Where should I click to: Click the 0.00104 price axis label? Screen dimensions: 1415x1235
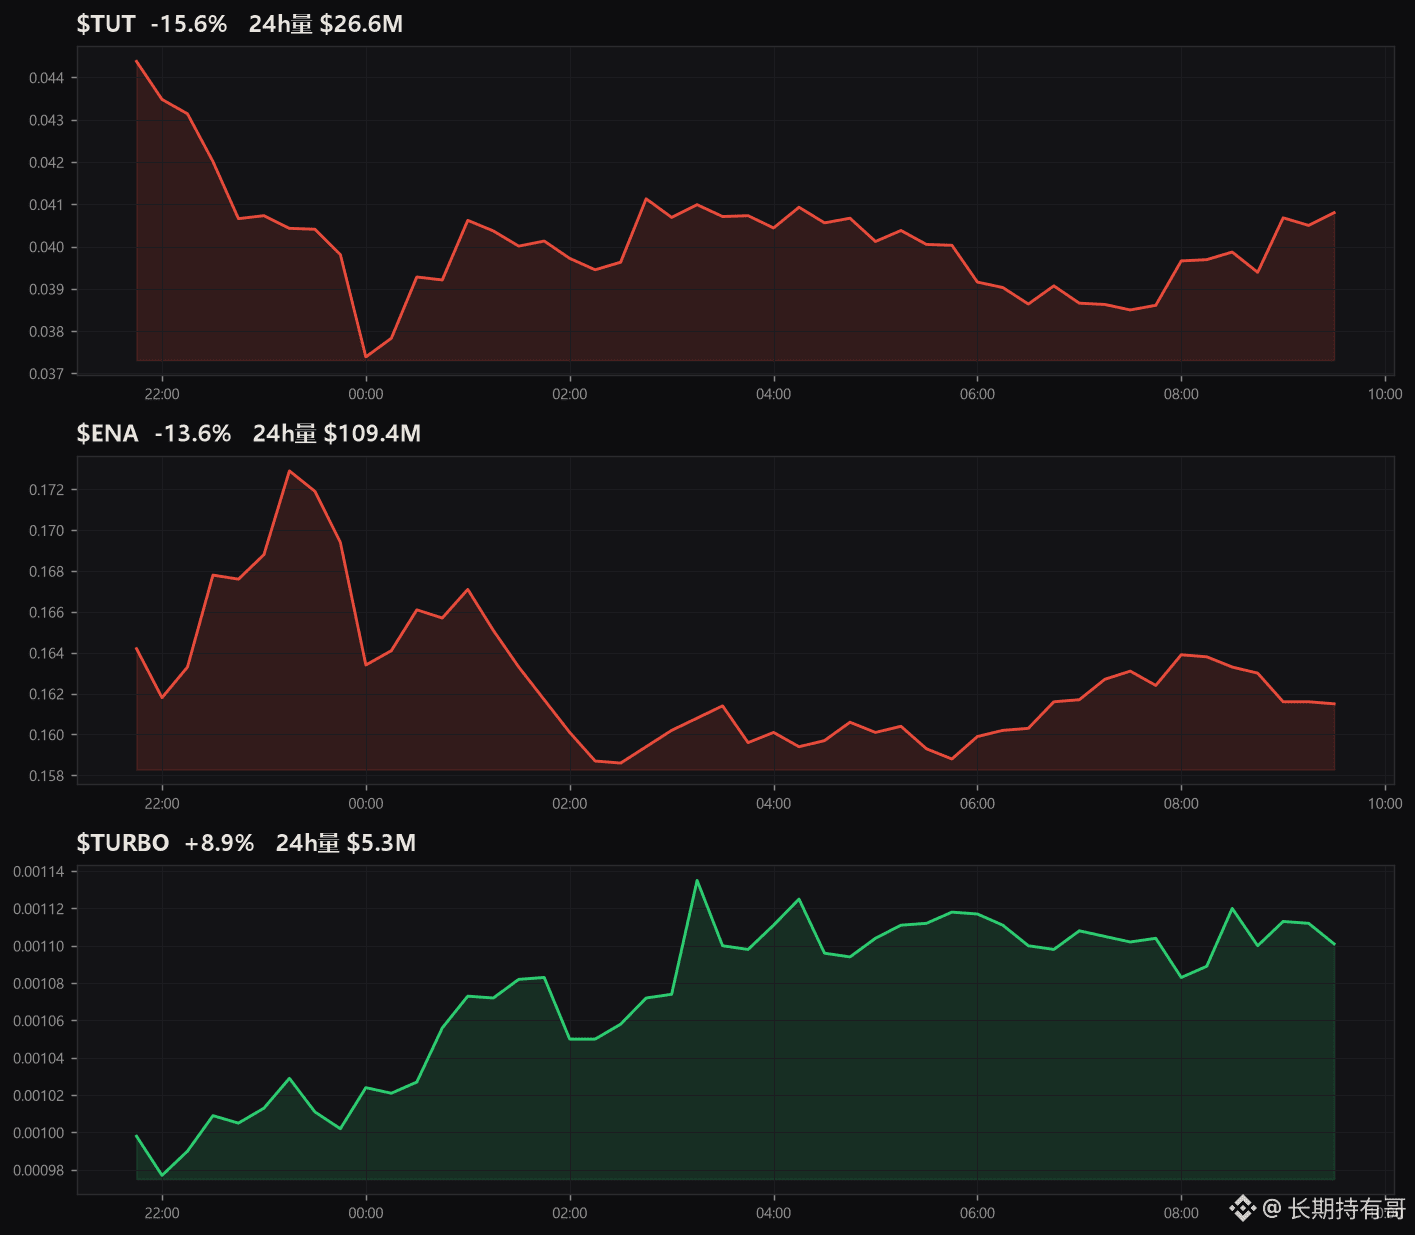pyautogui.click(x=39, y=1059)
